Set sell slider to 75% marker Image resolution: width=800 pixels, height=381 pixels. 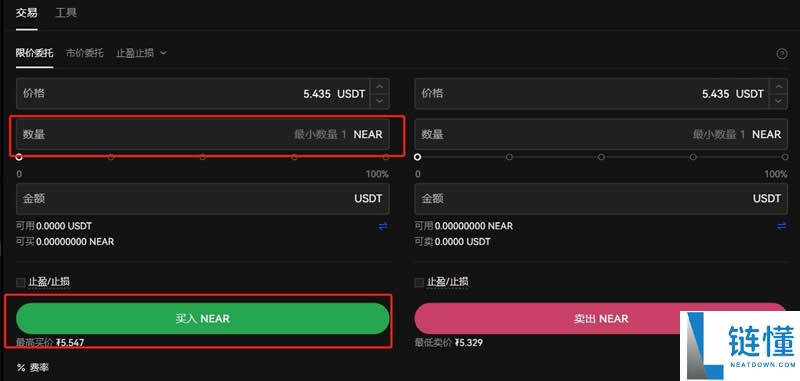tap(693, 157)
